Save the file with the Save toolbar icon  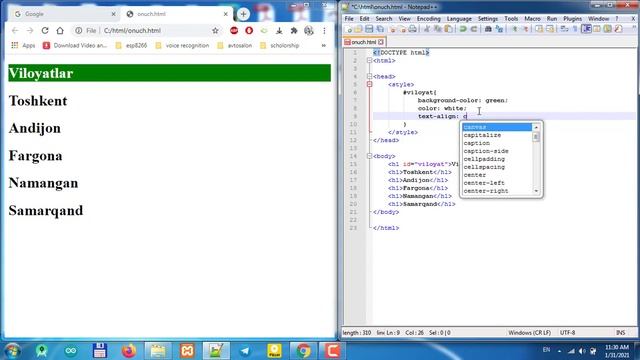tap(369, 29)
